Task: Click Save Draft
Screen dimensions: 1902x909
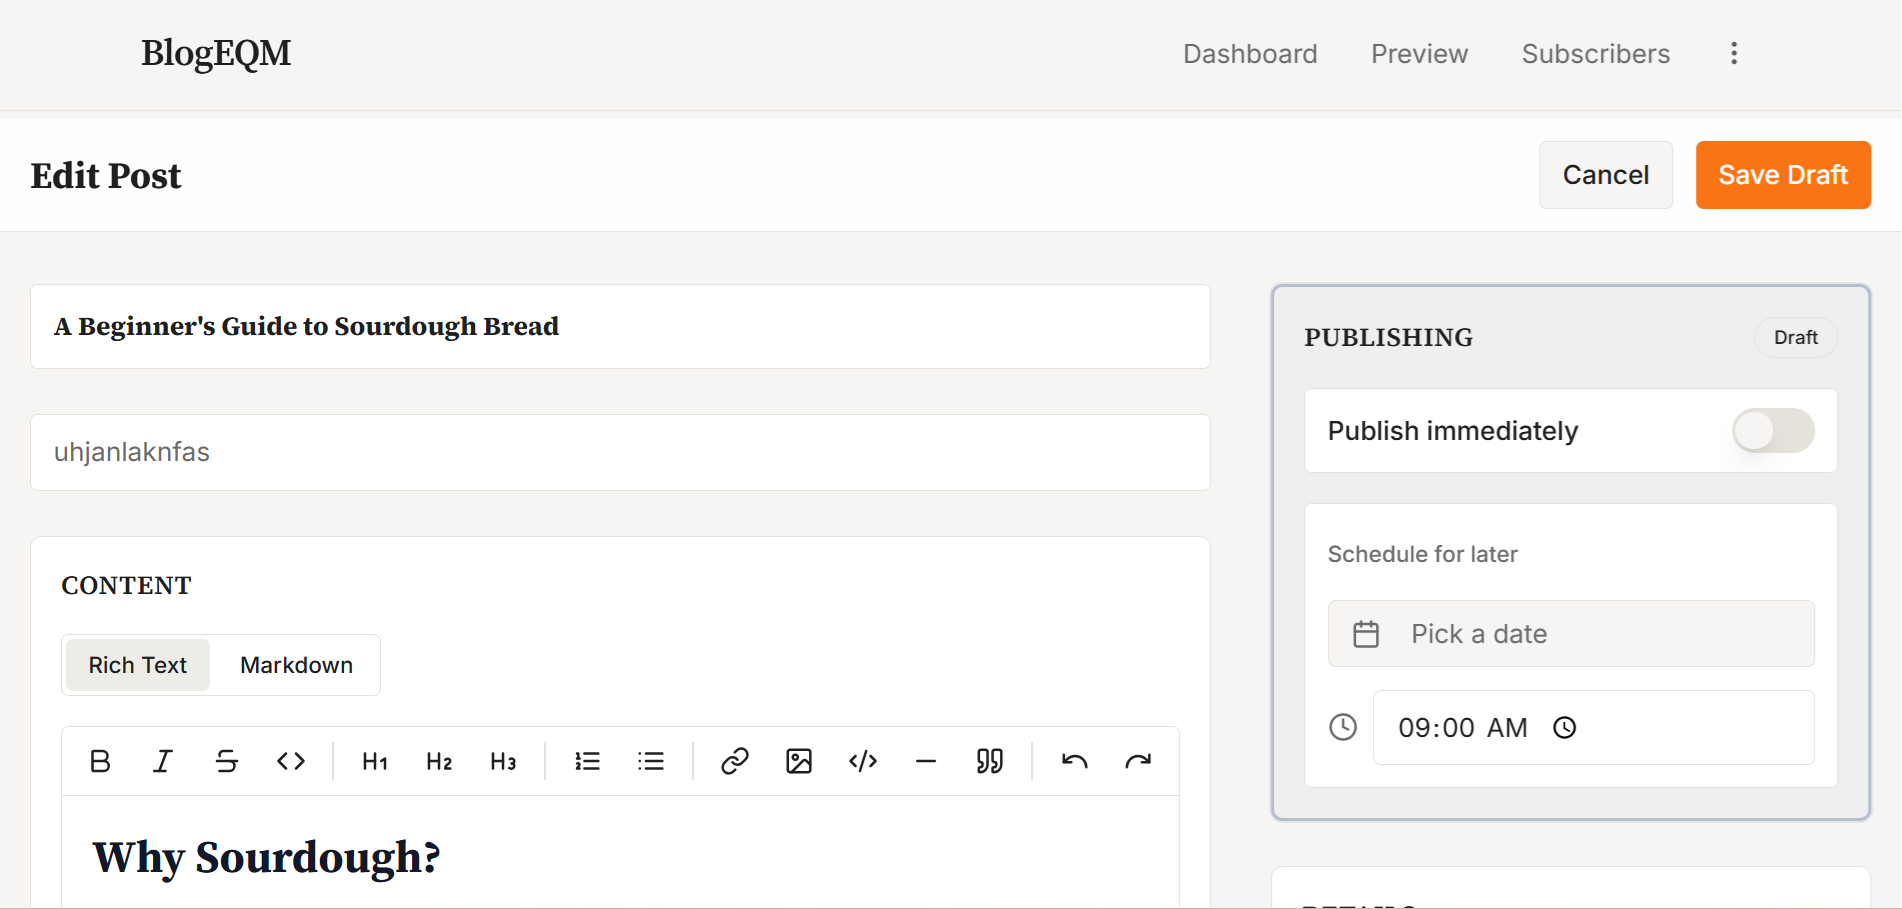Action: [1783, 175]
